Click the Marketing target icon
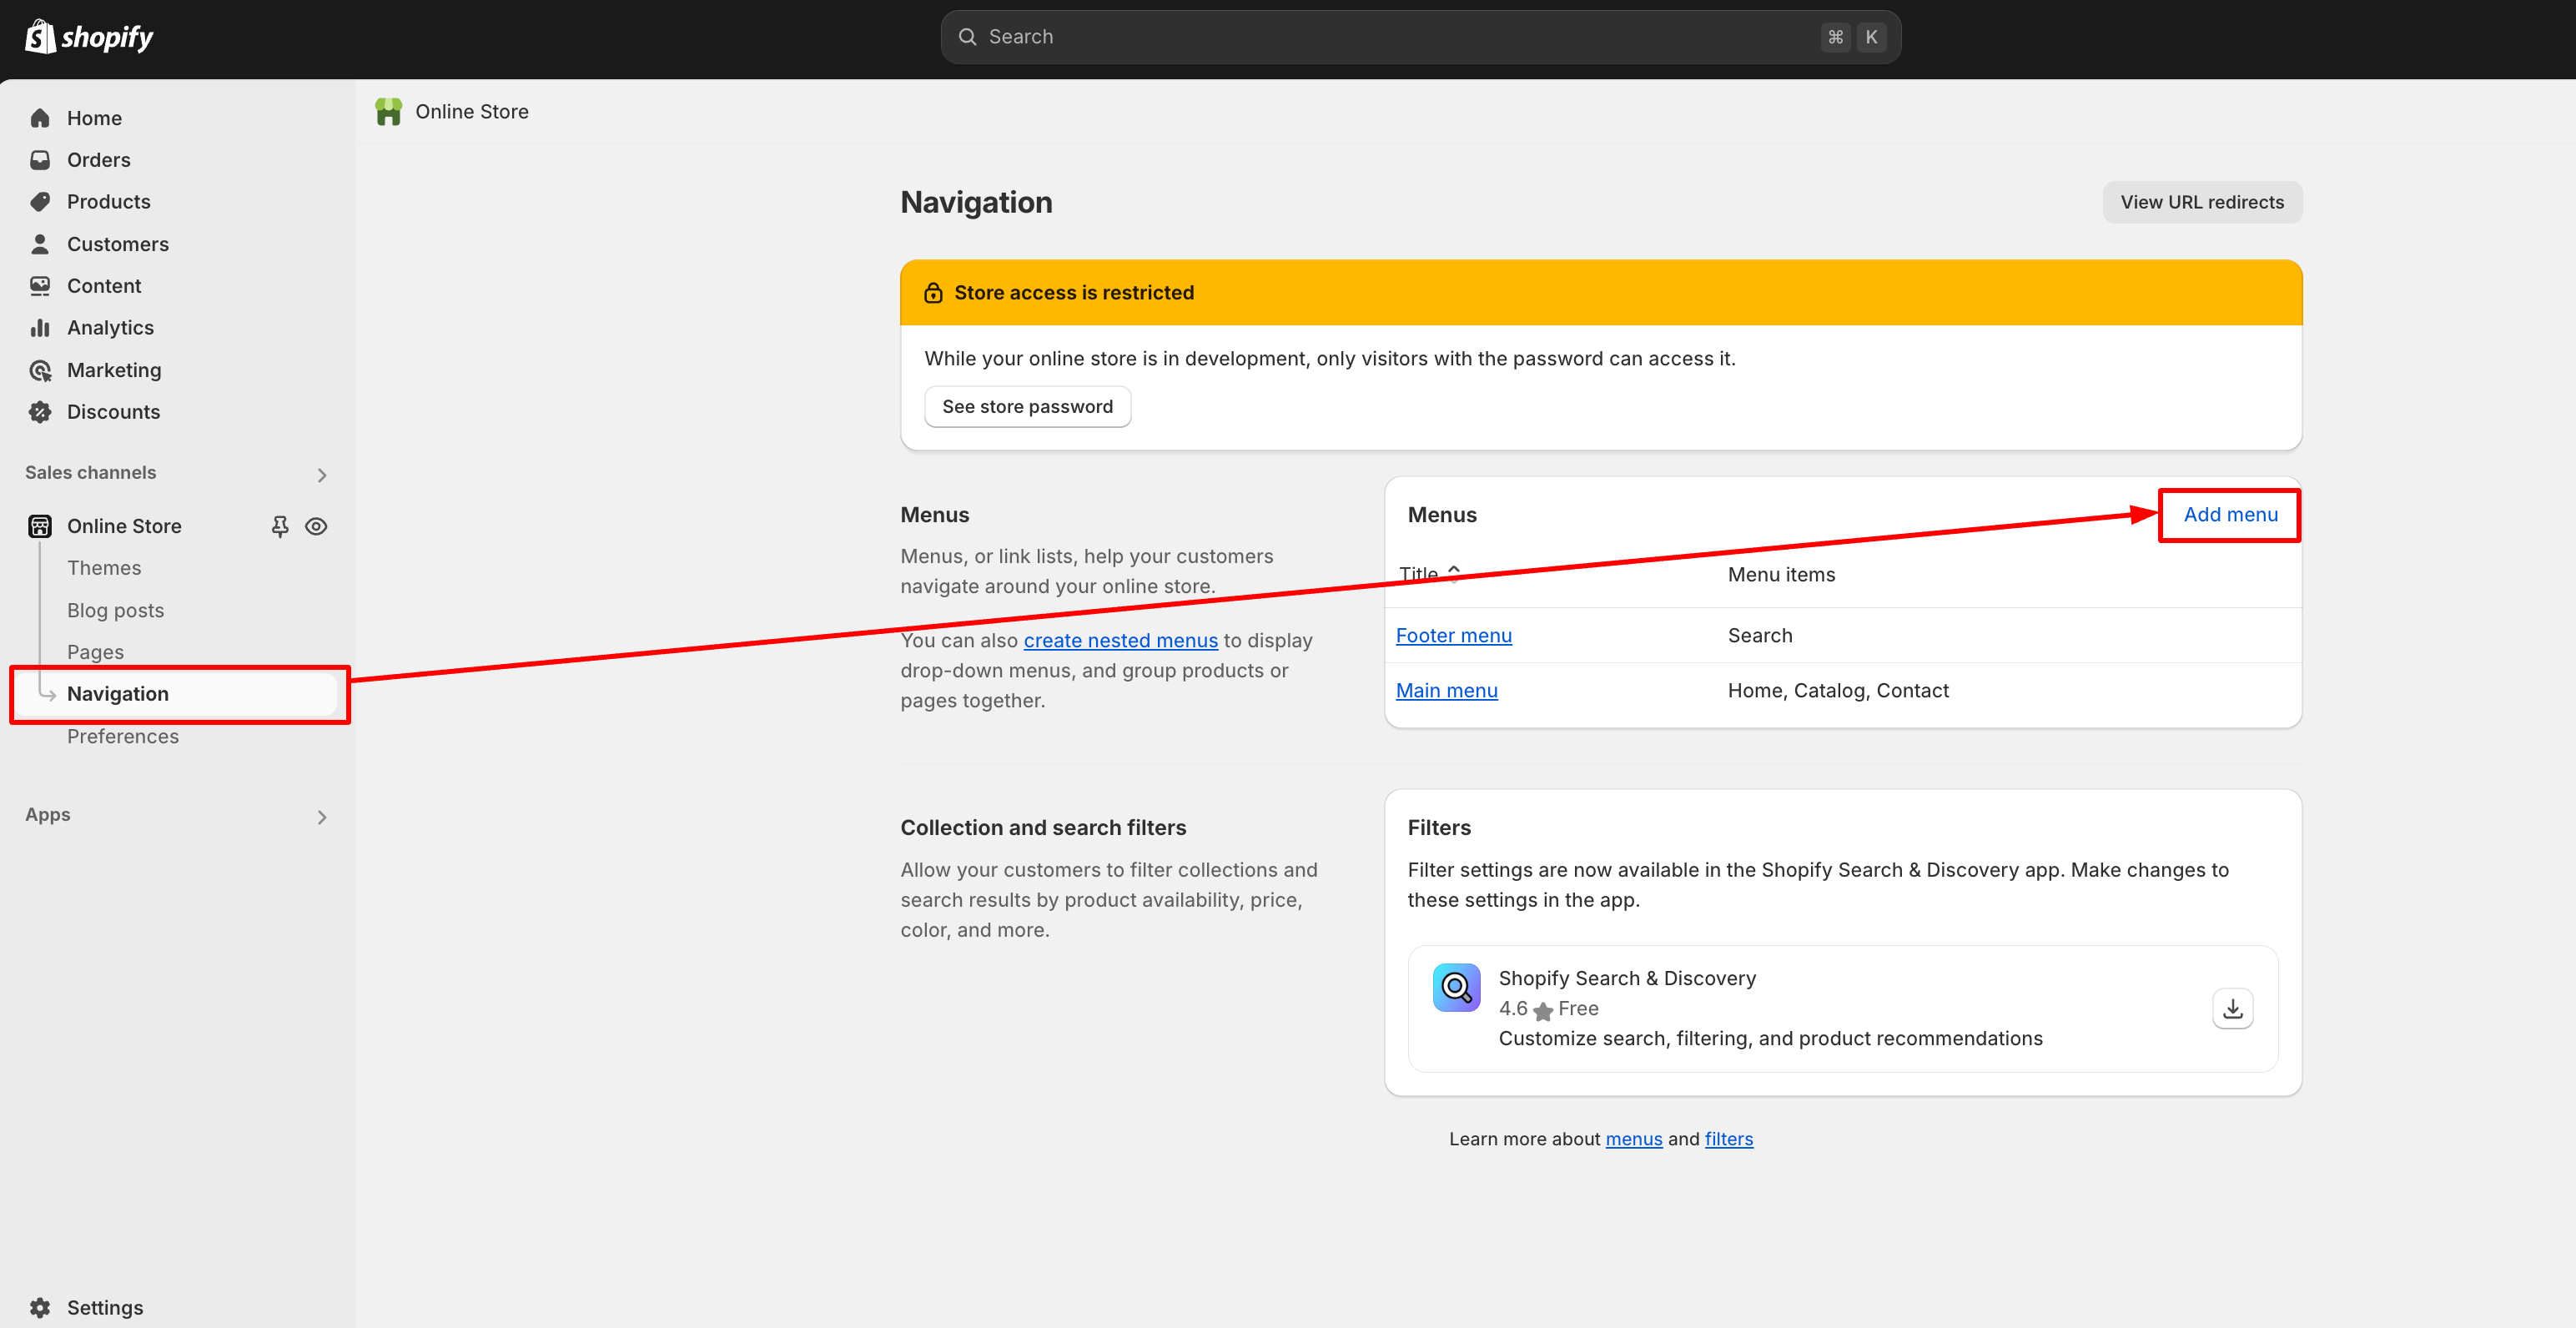This screenshot has height=1328, width=2576. tap(40, 370)
